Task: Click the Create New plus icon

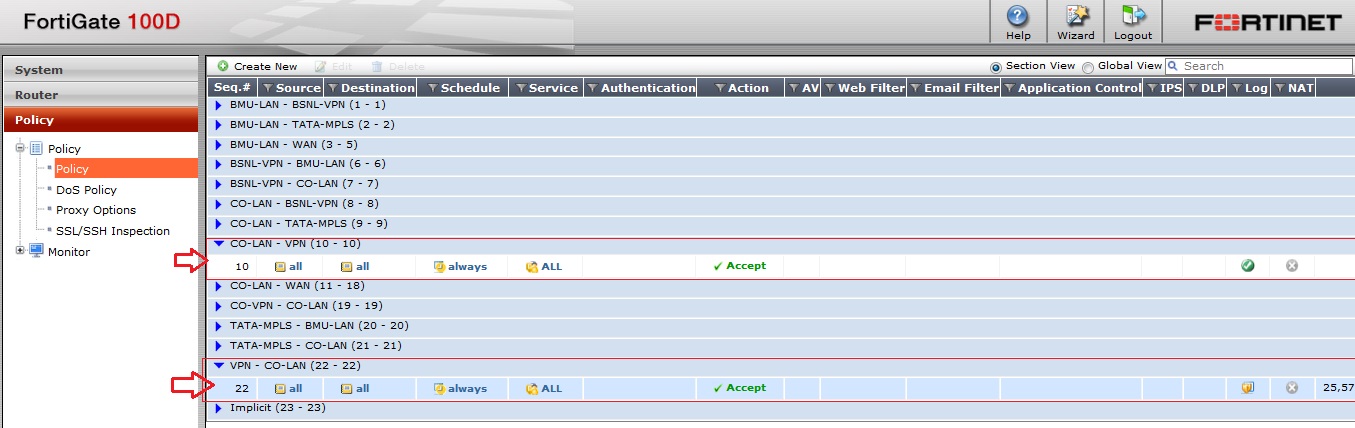Action: coord(223,66)
